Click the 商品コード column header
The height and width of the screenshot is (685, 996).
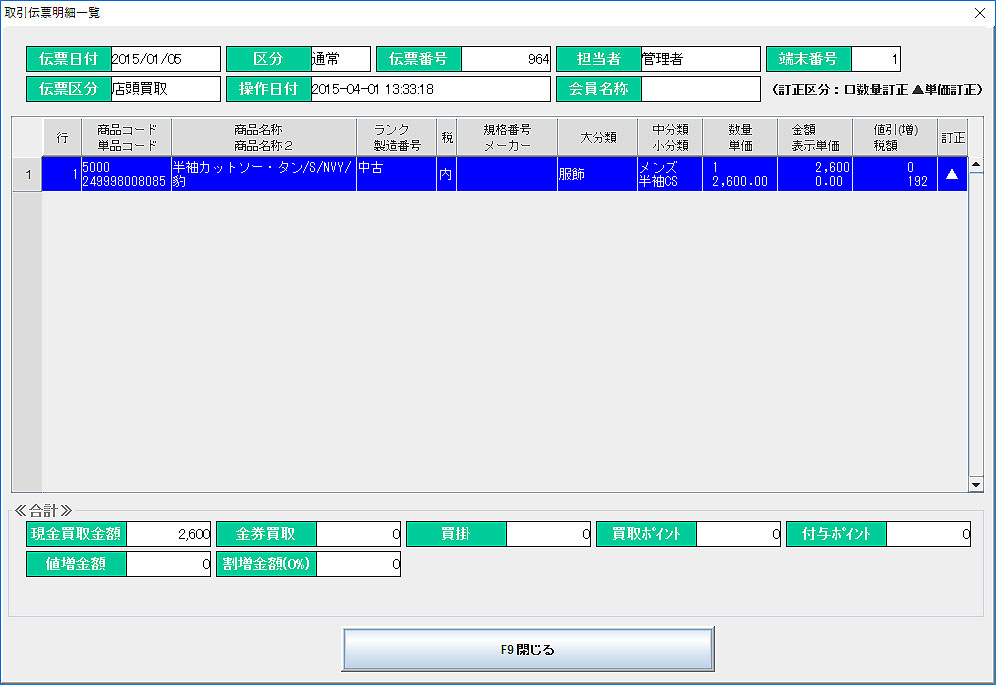coord(127,138)
